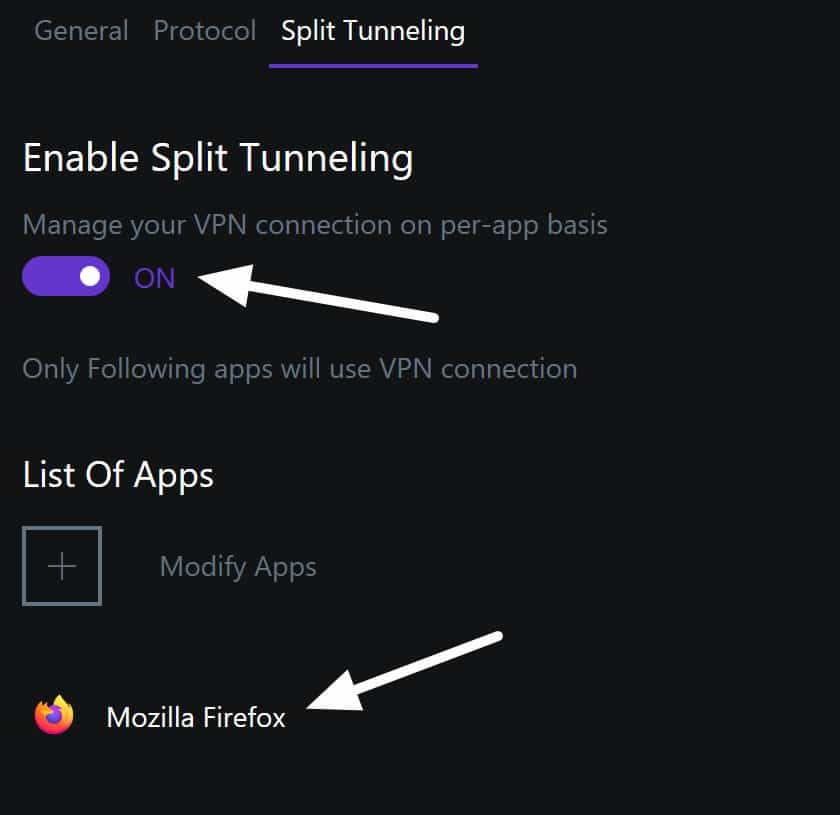This screenshot has width=840, height=815.
Task: Select the Split Tunneling tab
Action: click(x=373, y=31)
